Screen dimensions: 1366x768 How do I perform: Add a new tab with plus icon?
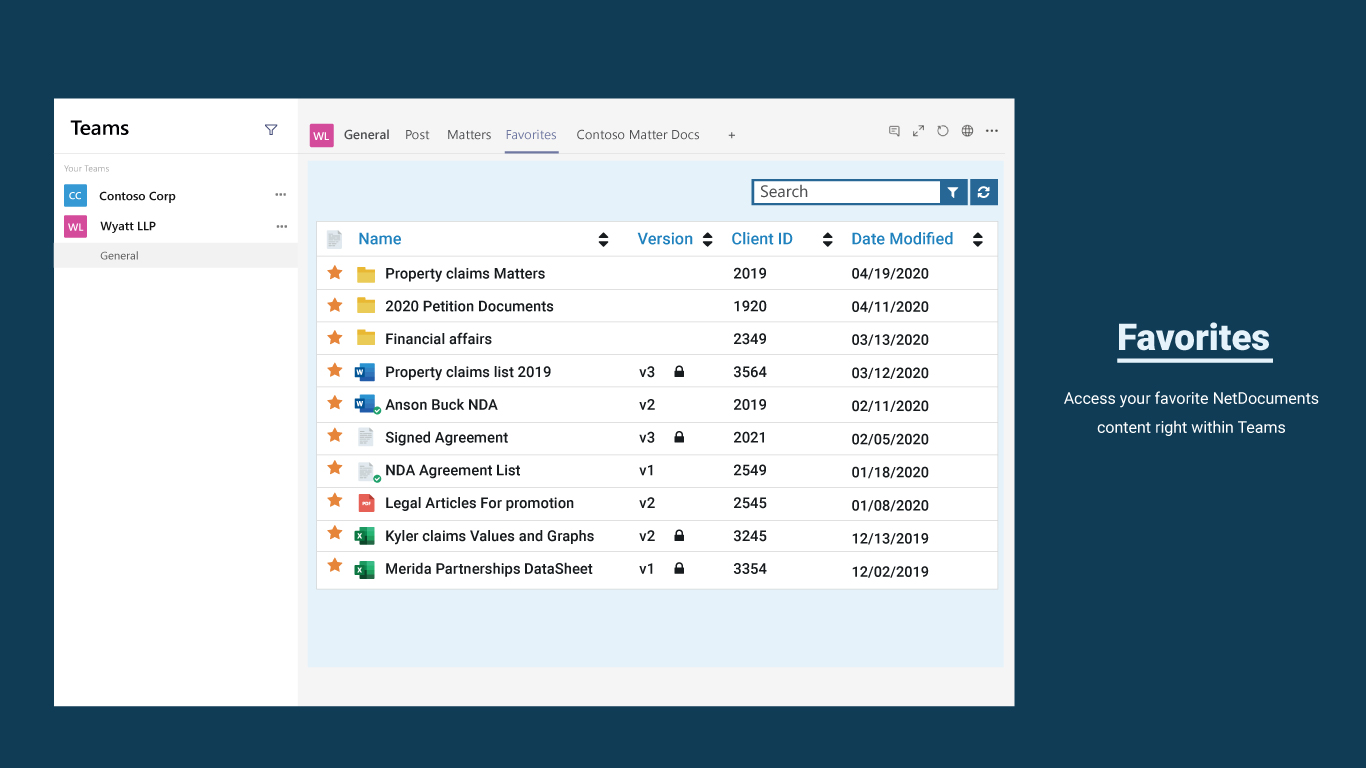(x=732, y=135)
